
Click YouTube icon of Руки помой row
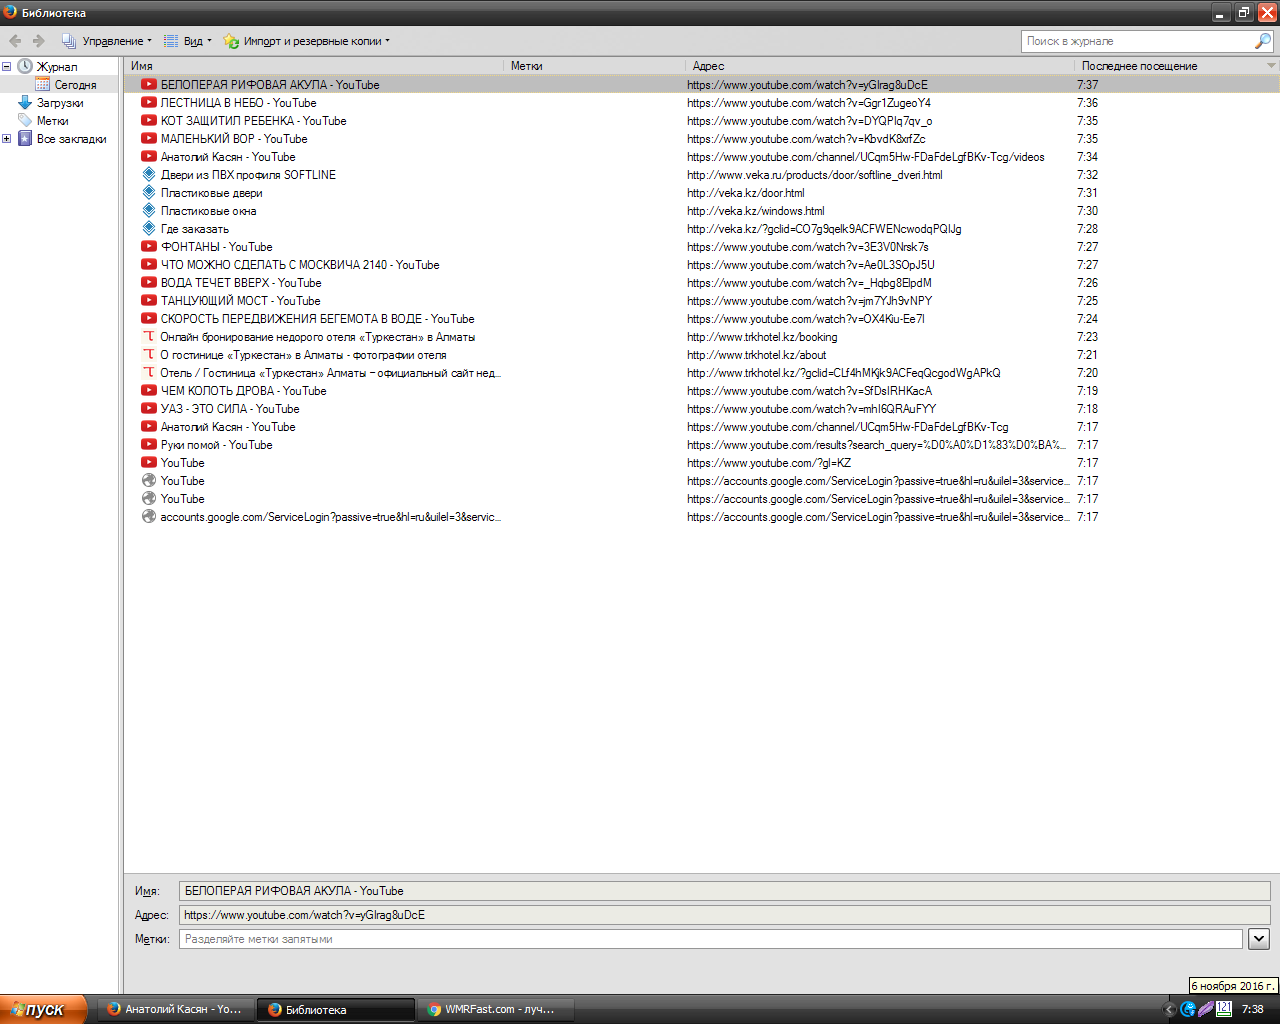pos(149,445)
